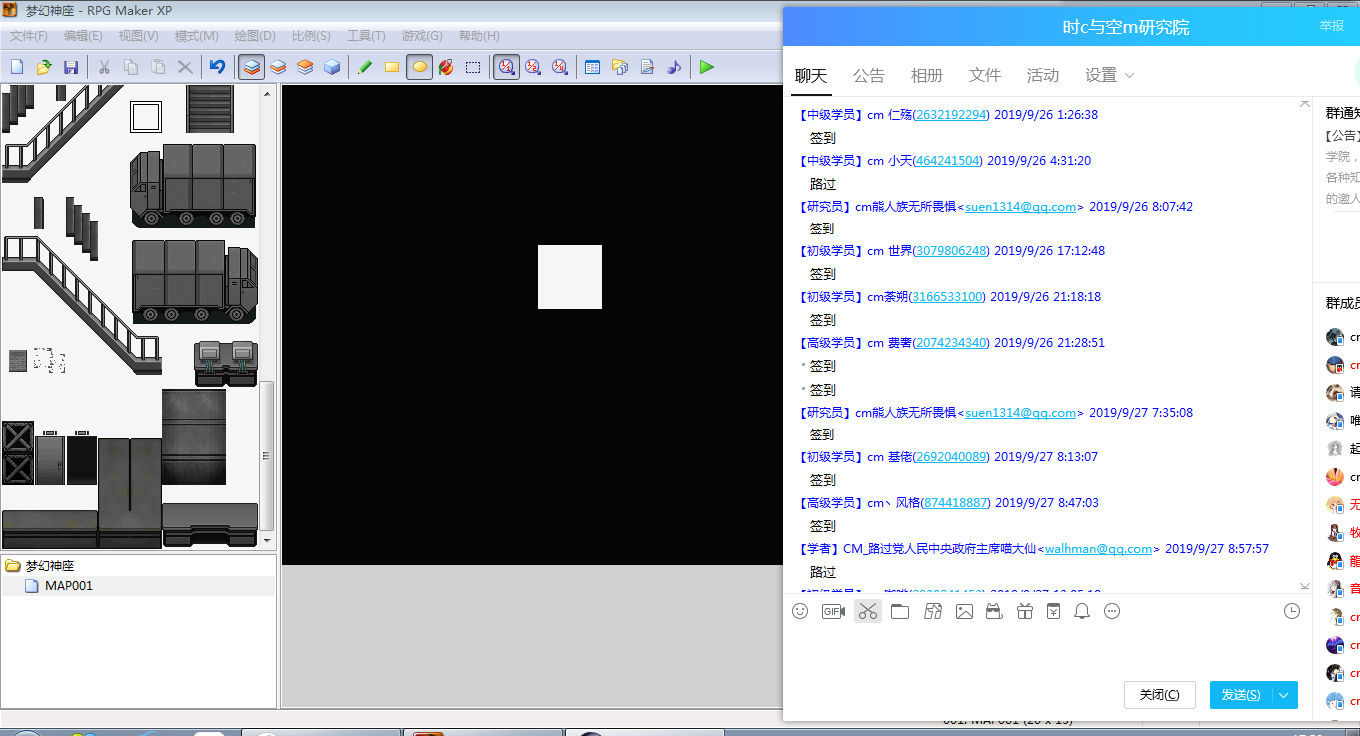Click the gift icon in chat toolbar
Image resolution: width=1360 pixels, height=736 pixels.
(x=1024, y=611)
